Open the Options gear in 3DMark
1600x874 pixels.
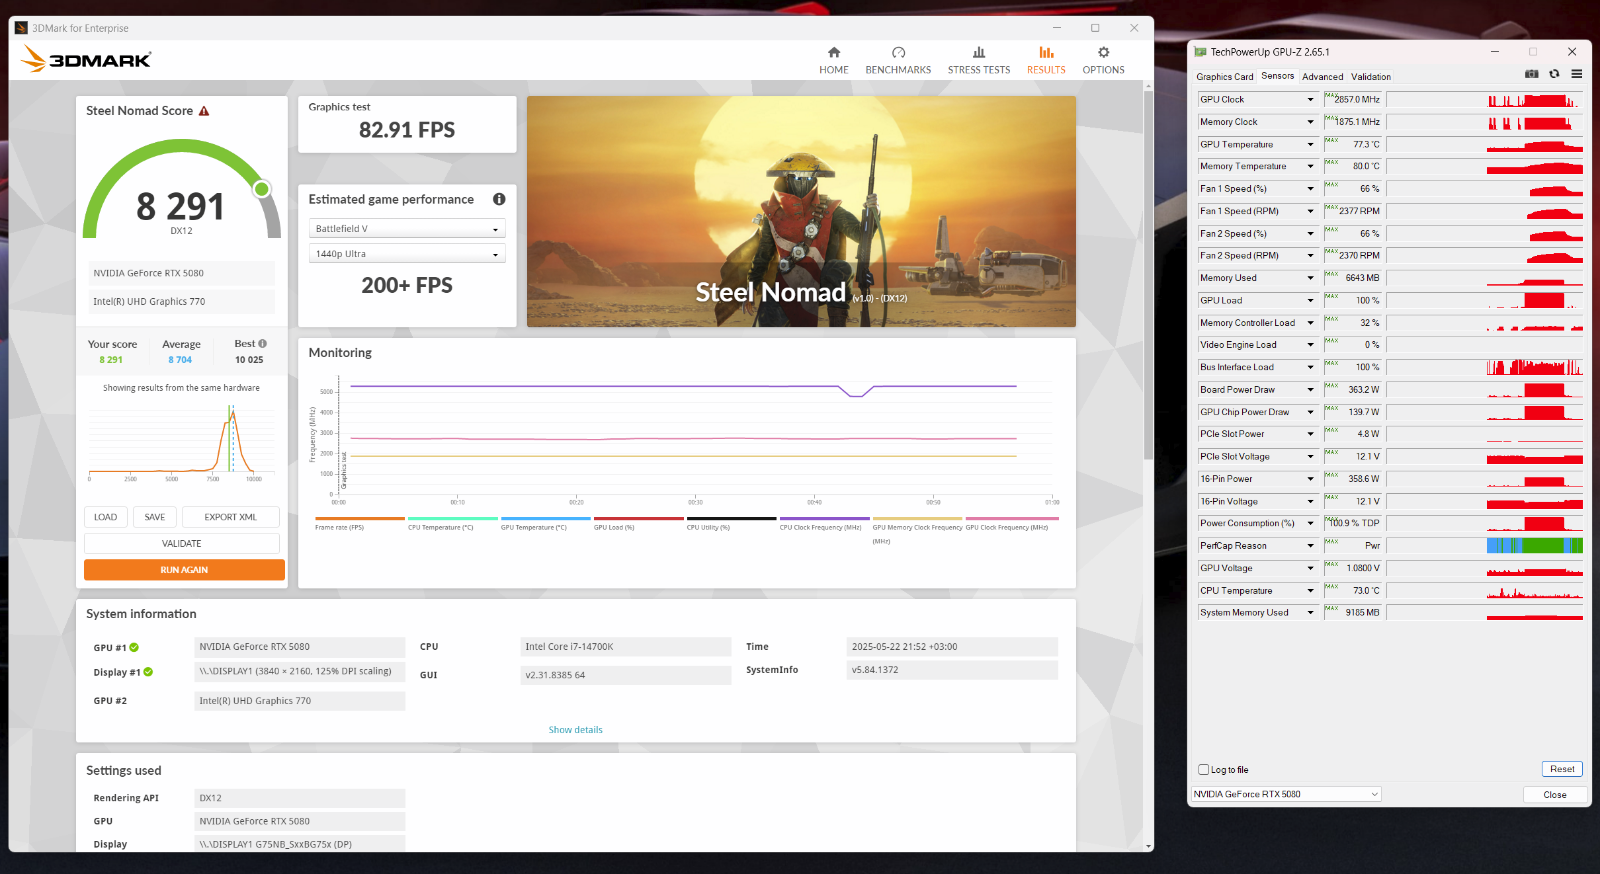pyautogui.click(x=1103, y=60)
